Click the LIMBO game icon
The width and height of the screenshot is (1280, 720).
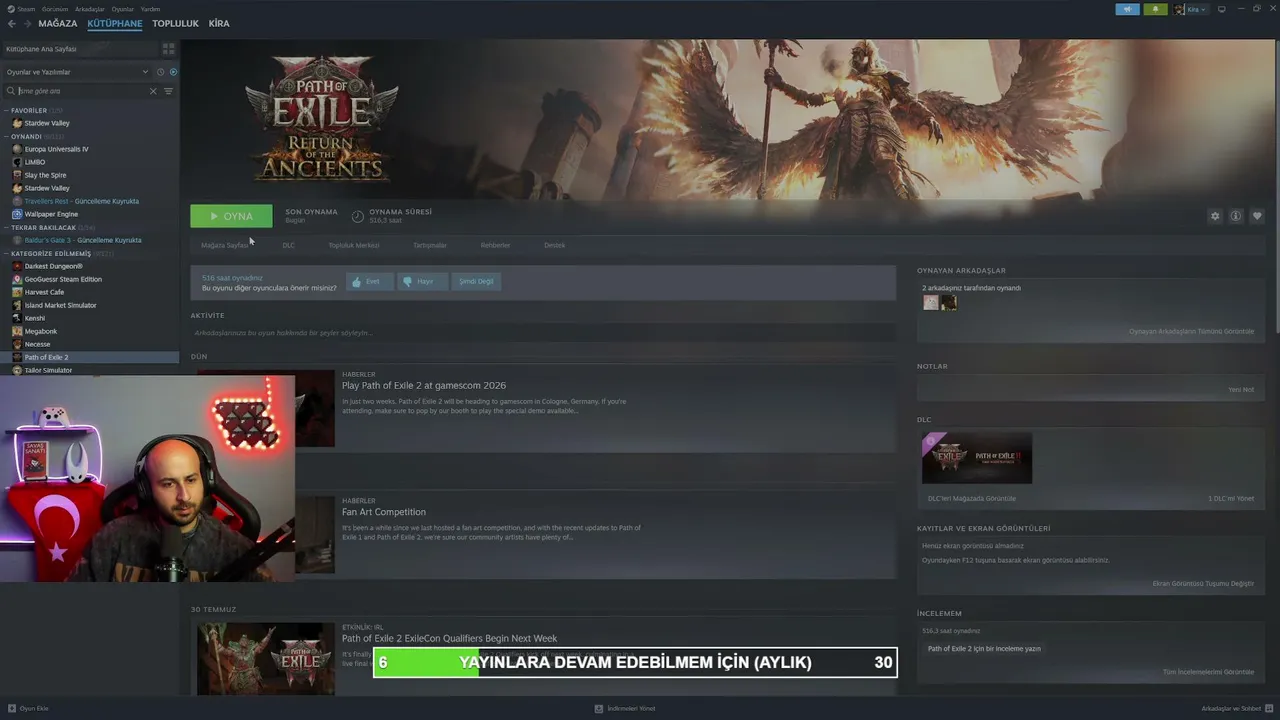click(x=17, y=162)
